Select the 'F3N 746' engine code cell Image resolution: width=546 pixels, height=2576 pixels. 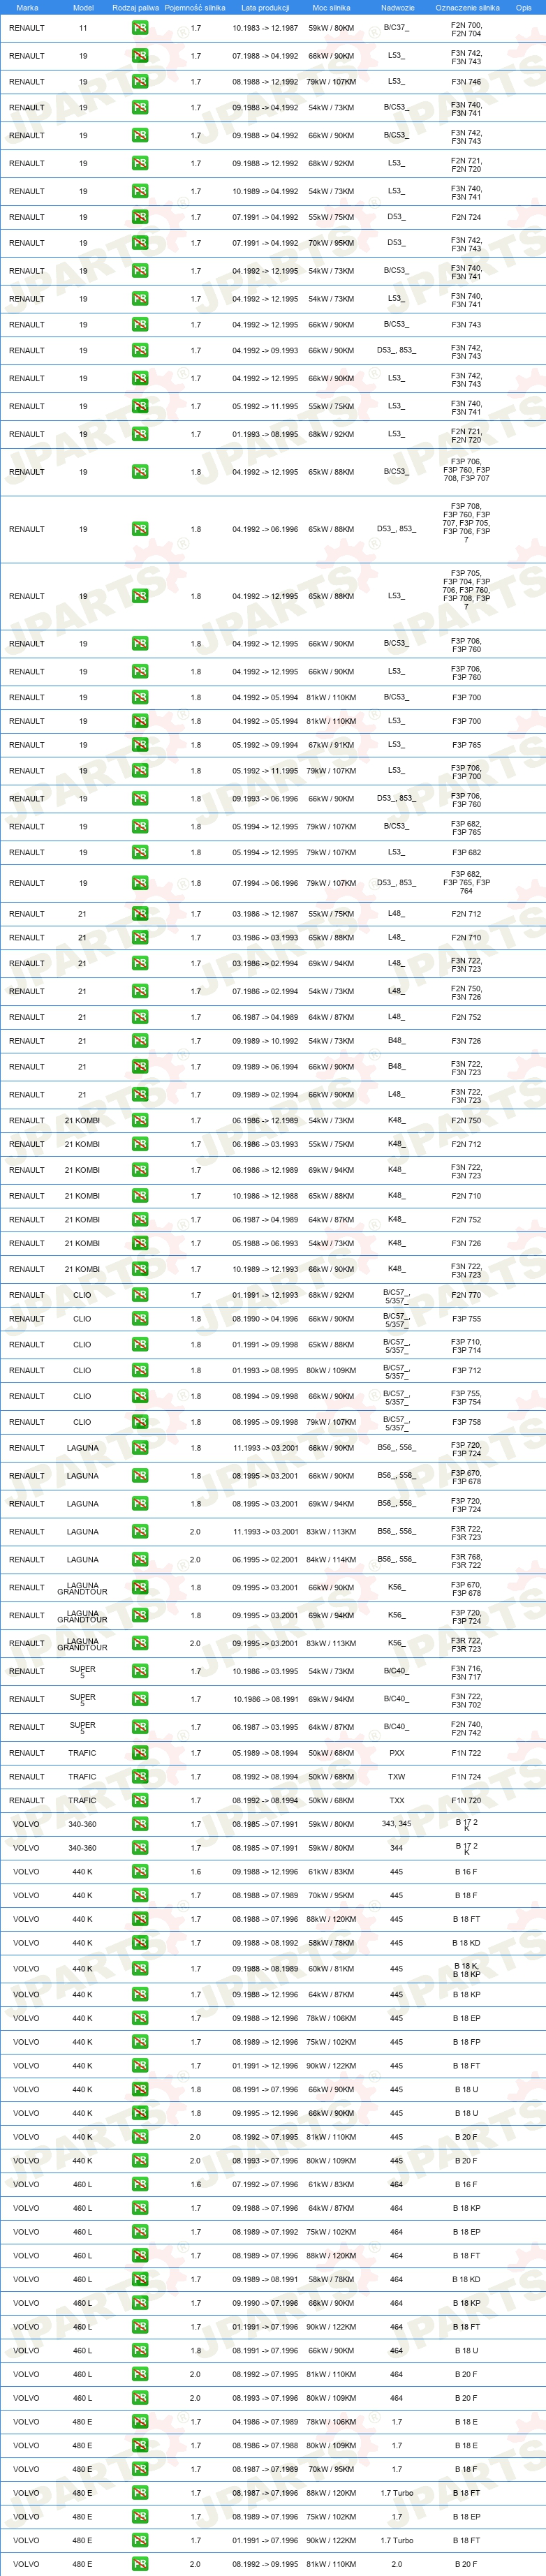click(466, 82)
